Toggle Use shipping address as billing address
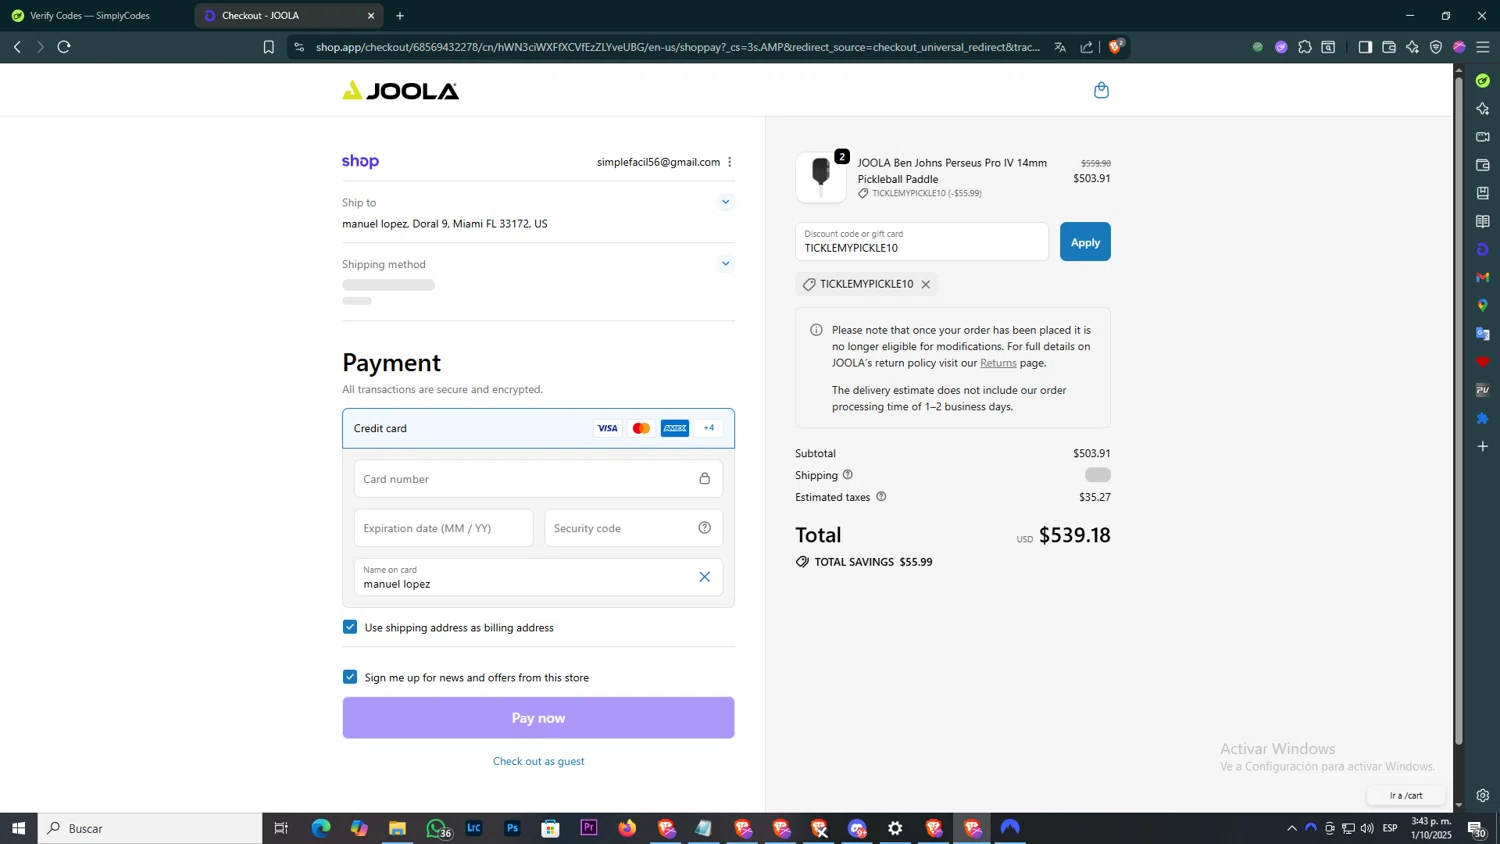Viewport: 1500px width, 844px height. 350,627
